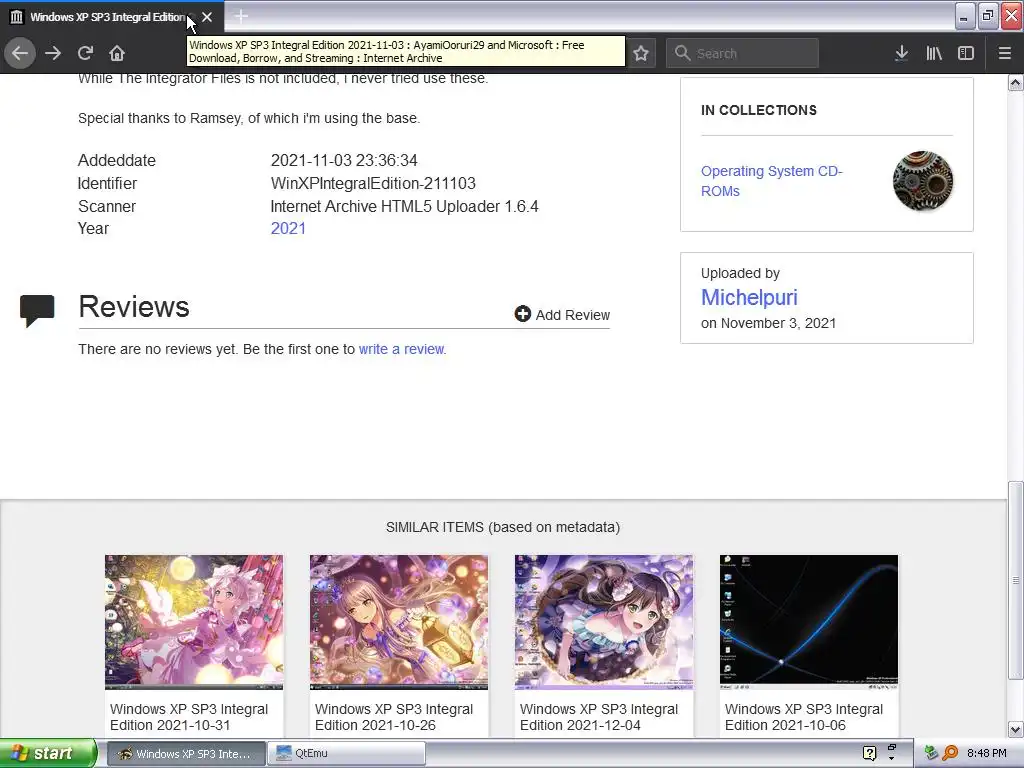Open the 2021 year link
The height and width of the screenshot is (768, 1024).
pos(288,229)
